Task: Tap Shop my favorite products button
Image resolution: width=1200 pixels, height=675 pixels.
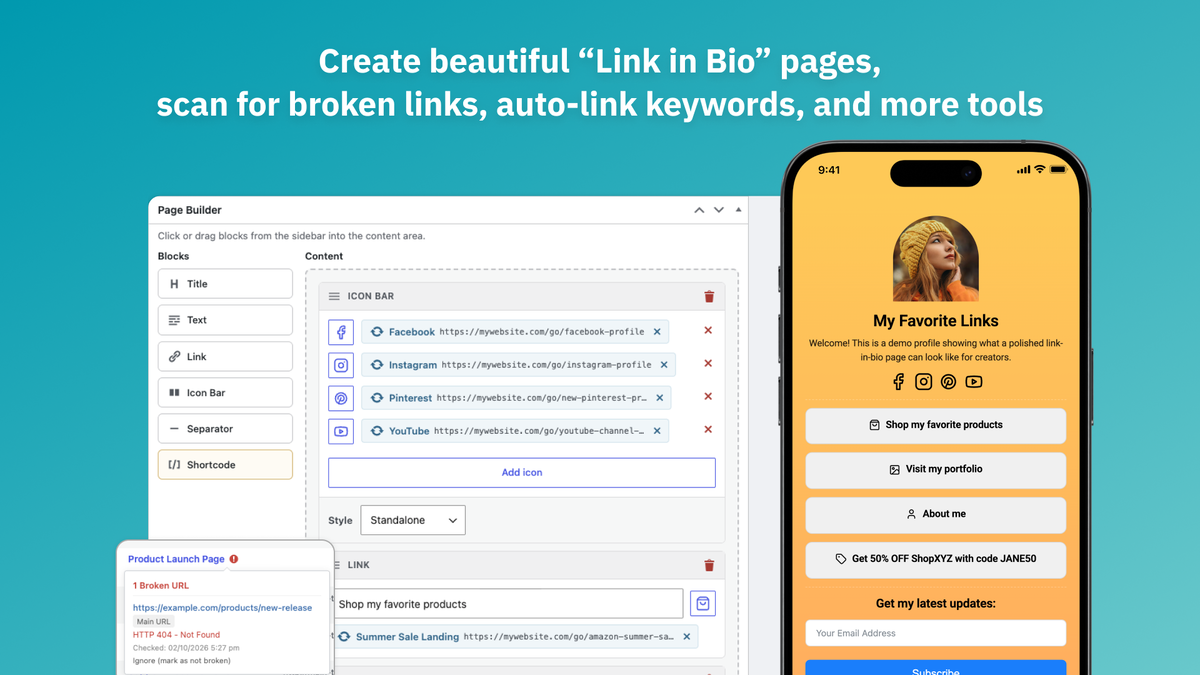Action: click(x=935, y=425)
